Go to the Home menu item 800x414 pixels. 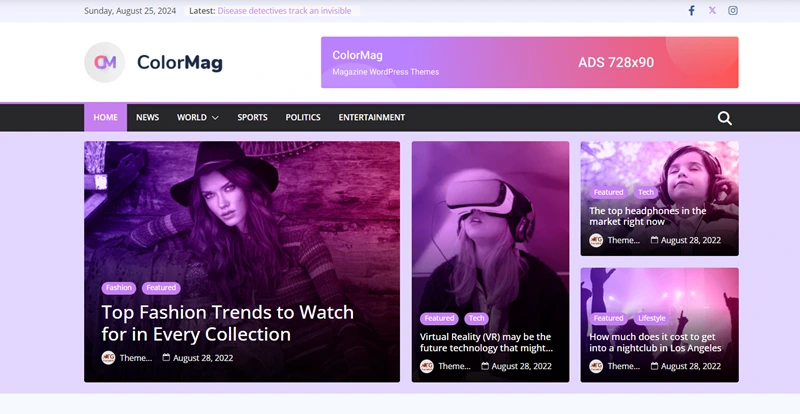106,117
